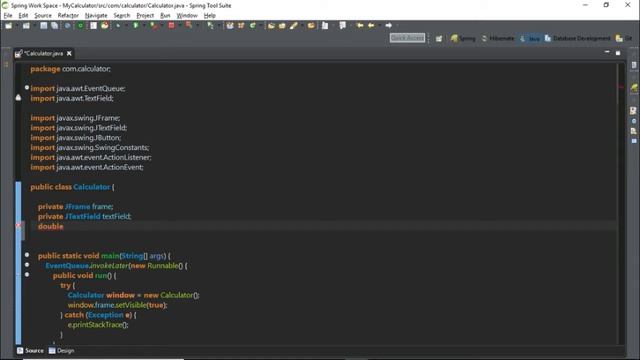The height and width of the screenshot is (360, 640).
Task: Open dropdown arrow next to Stop icon
Action: [x=180, y=26]
